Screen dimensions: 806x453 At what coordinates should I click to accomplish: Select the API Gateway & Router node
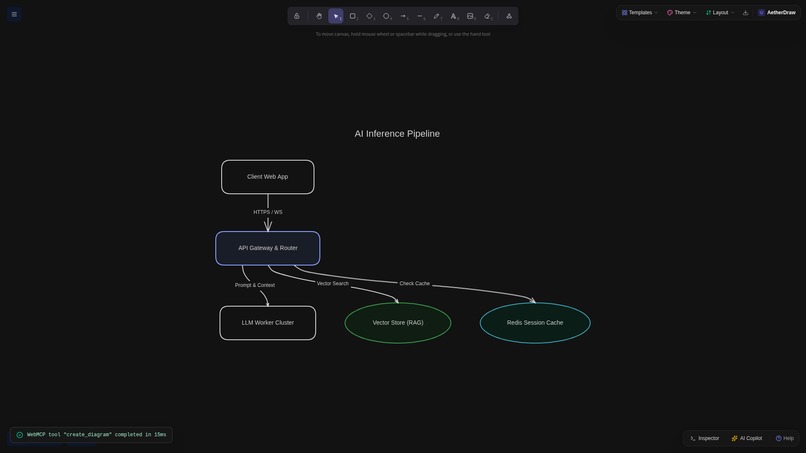(268, 248)
